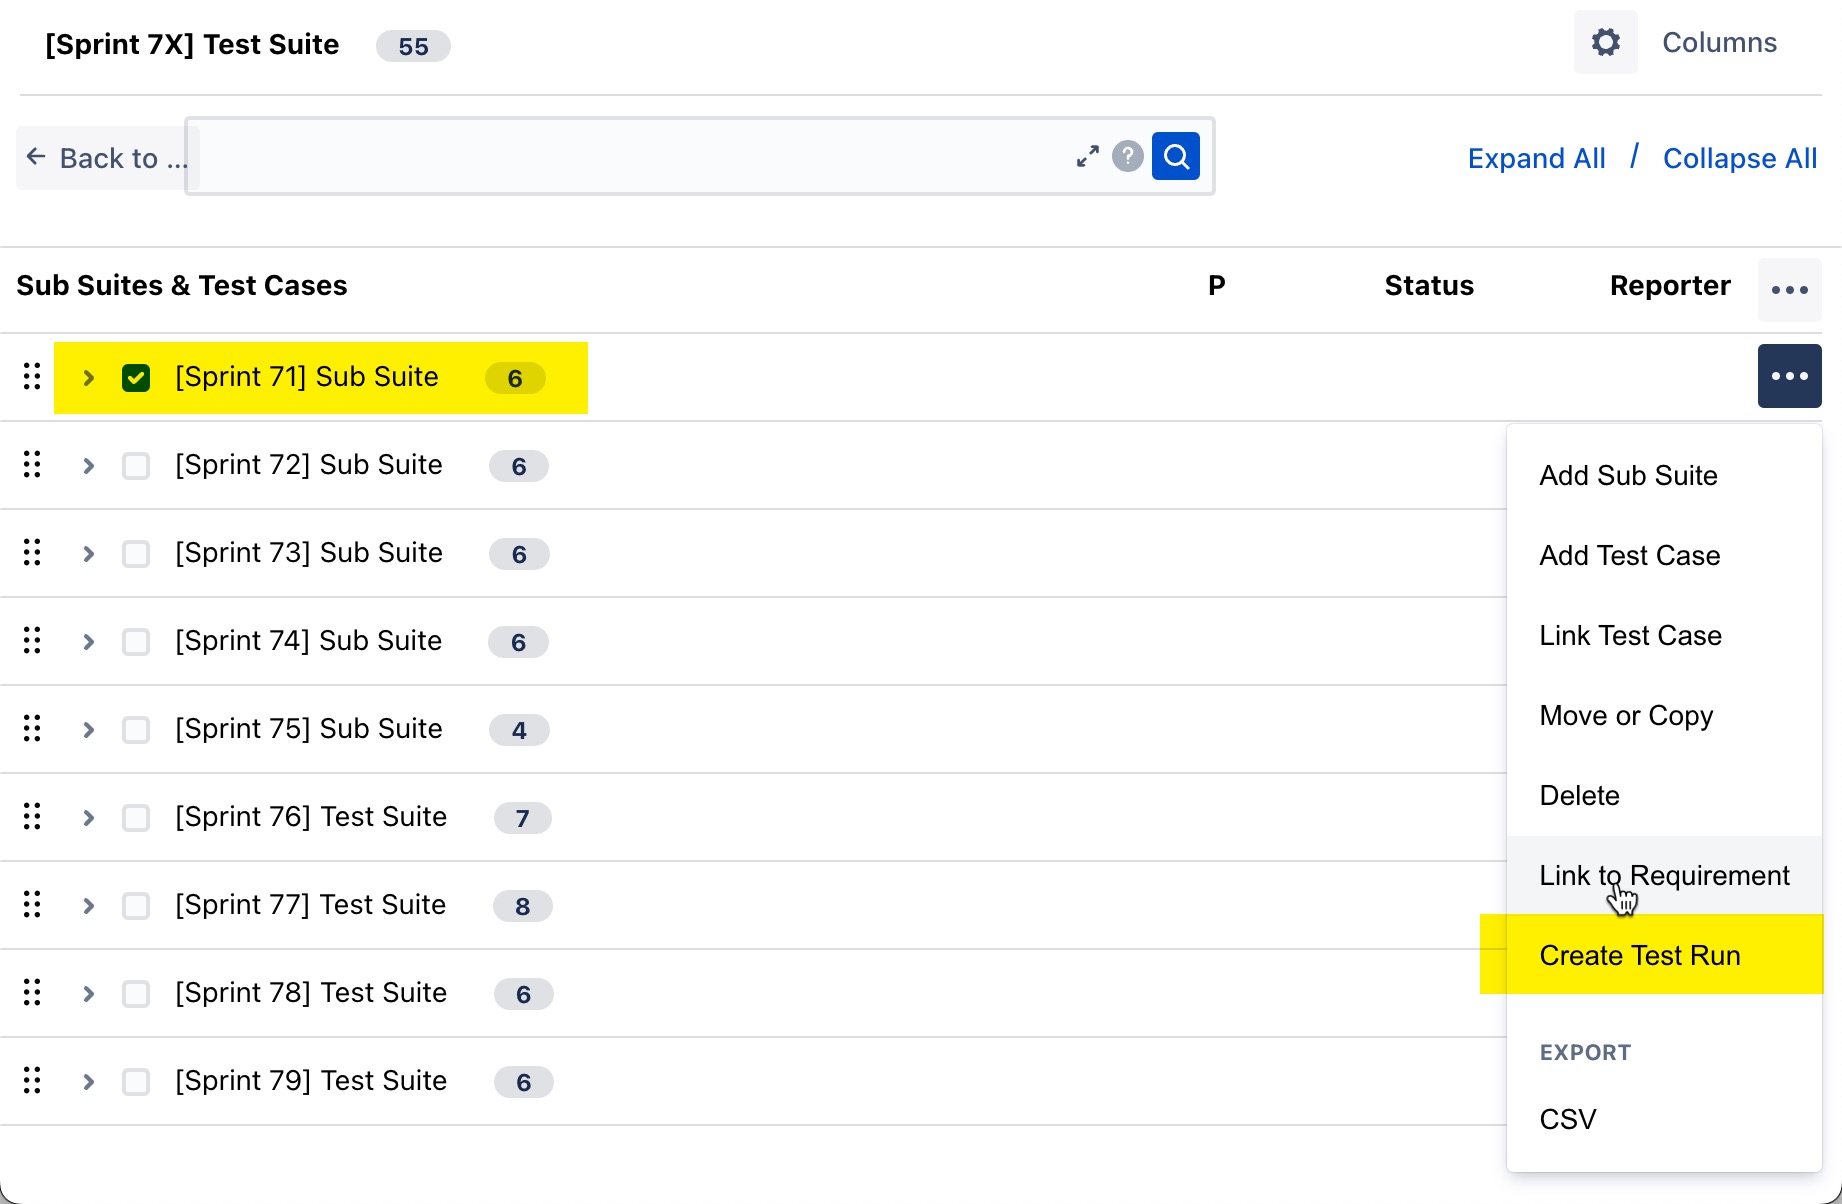The width and height of the screenshot is (1842, 1204).
Task: Check the Sprint 73 Sub Suite checkbox
Action: (136, 554)
